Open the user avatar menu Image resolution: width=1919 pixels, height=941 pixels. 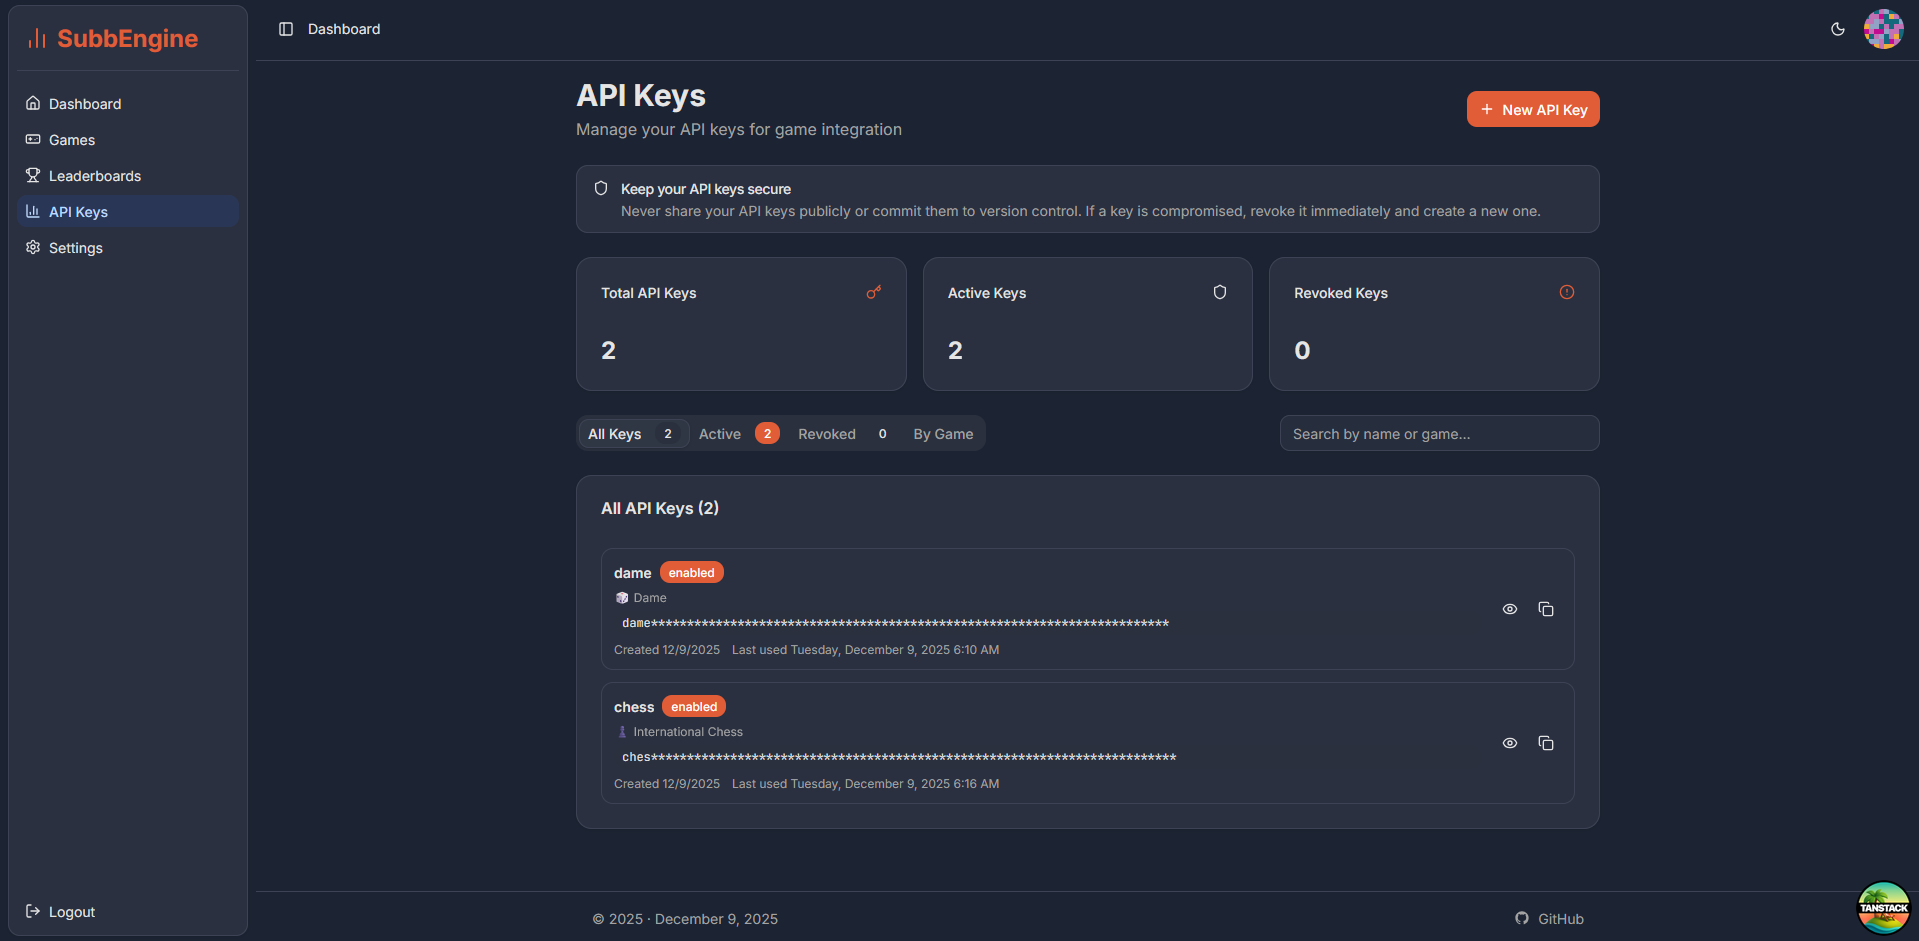pyautogui.click(x=1882, y=29)
